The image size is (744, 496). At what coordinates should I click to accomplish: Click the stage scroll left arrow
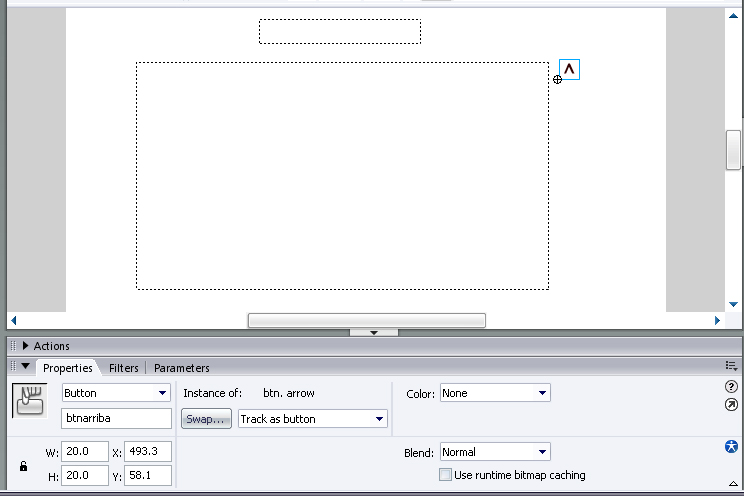tap(14, 320)
